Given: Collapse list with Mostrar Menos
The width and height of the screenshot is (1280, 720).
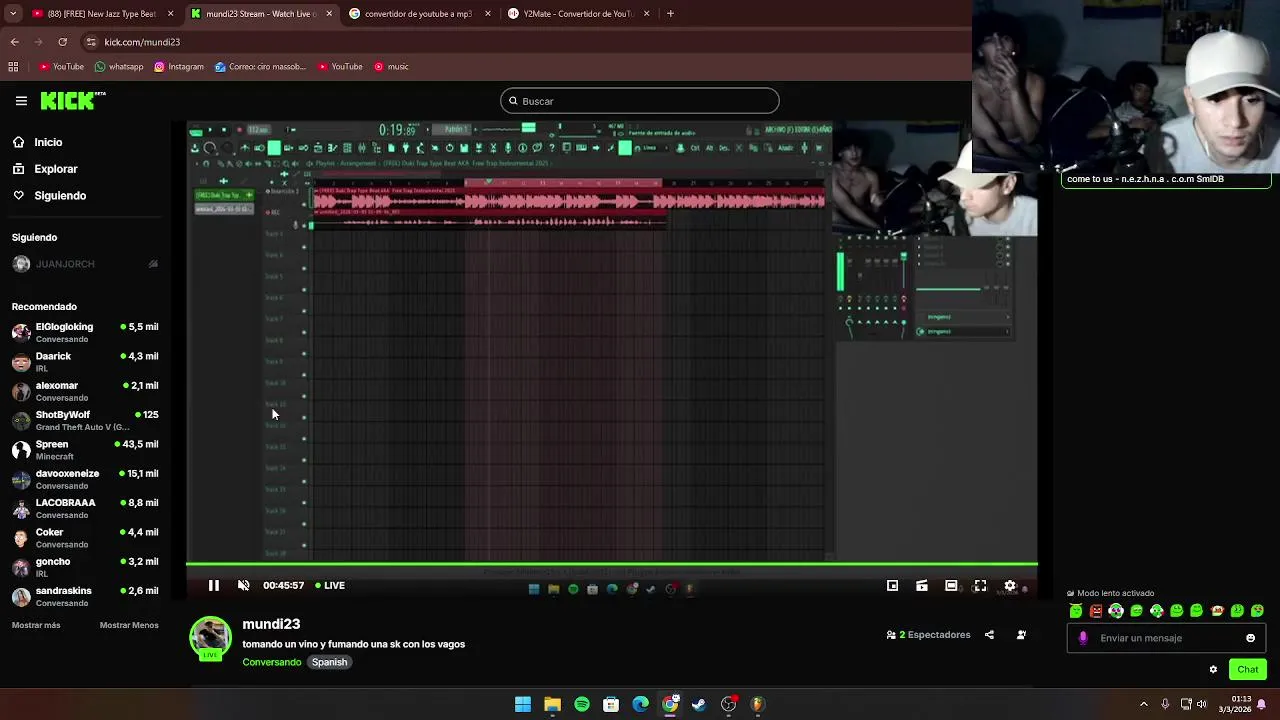Looking at the screenshot, I should tap(129, 625).
